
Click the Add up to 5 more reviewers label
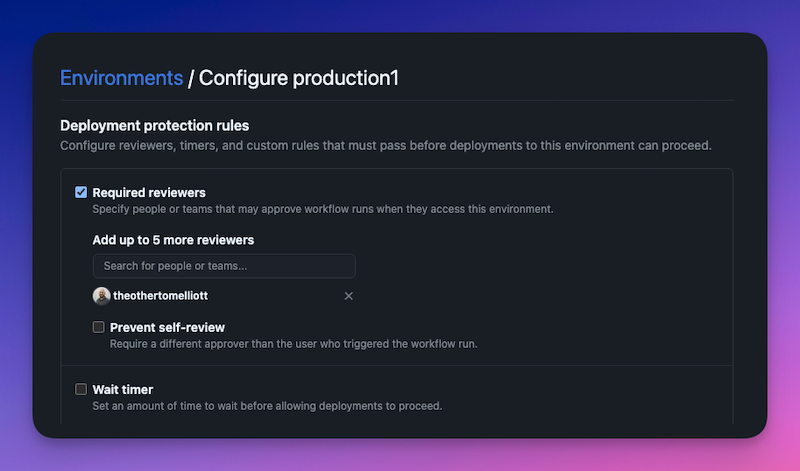click(x=173, y=240)
